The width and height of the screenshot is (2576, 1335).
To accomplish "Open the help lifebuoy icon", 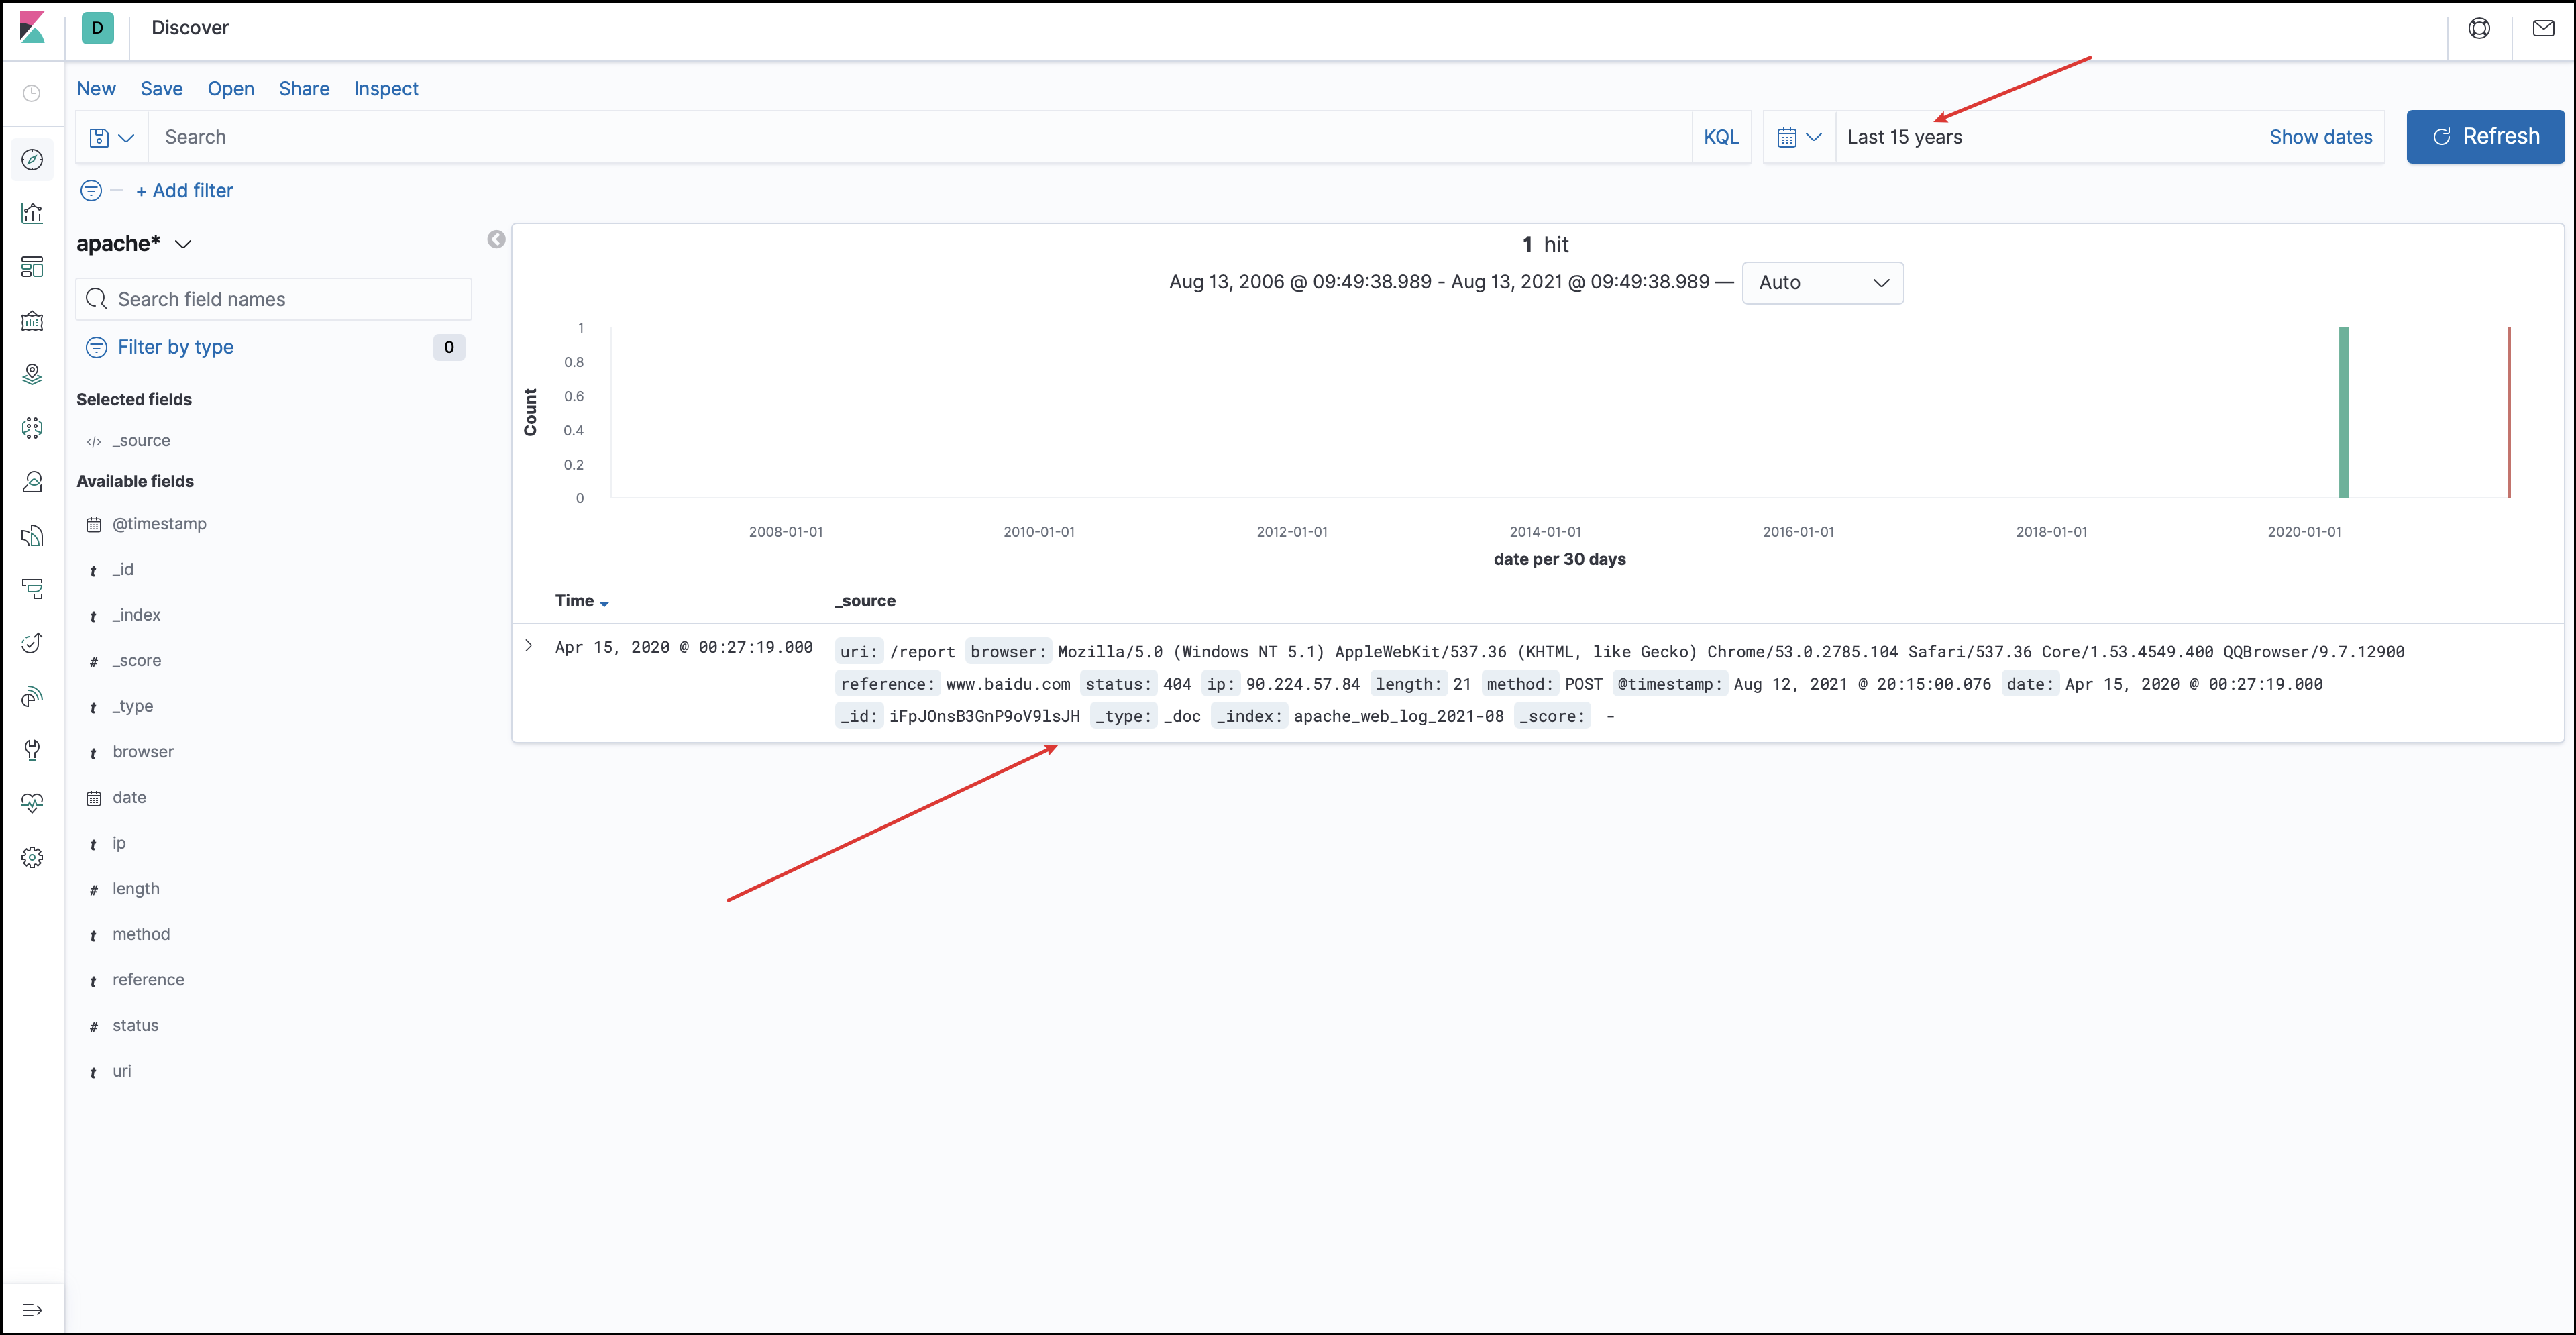I will (2479, 28).
